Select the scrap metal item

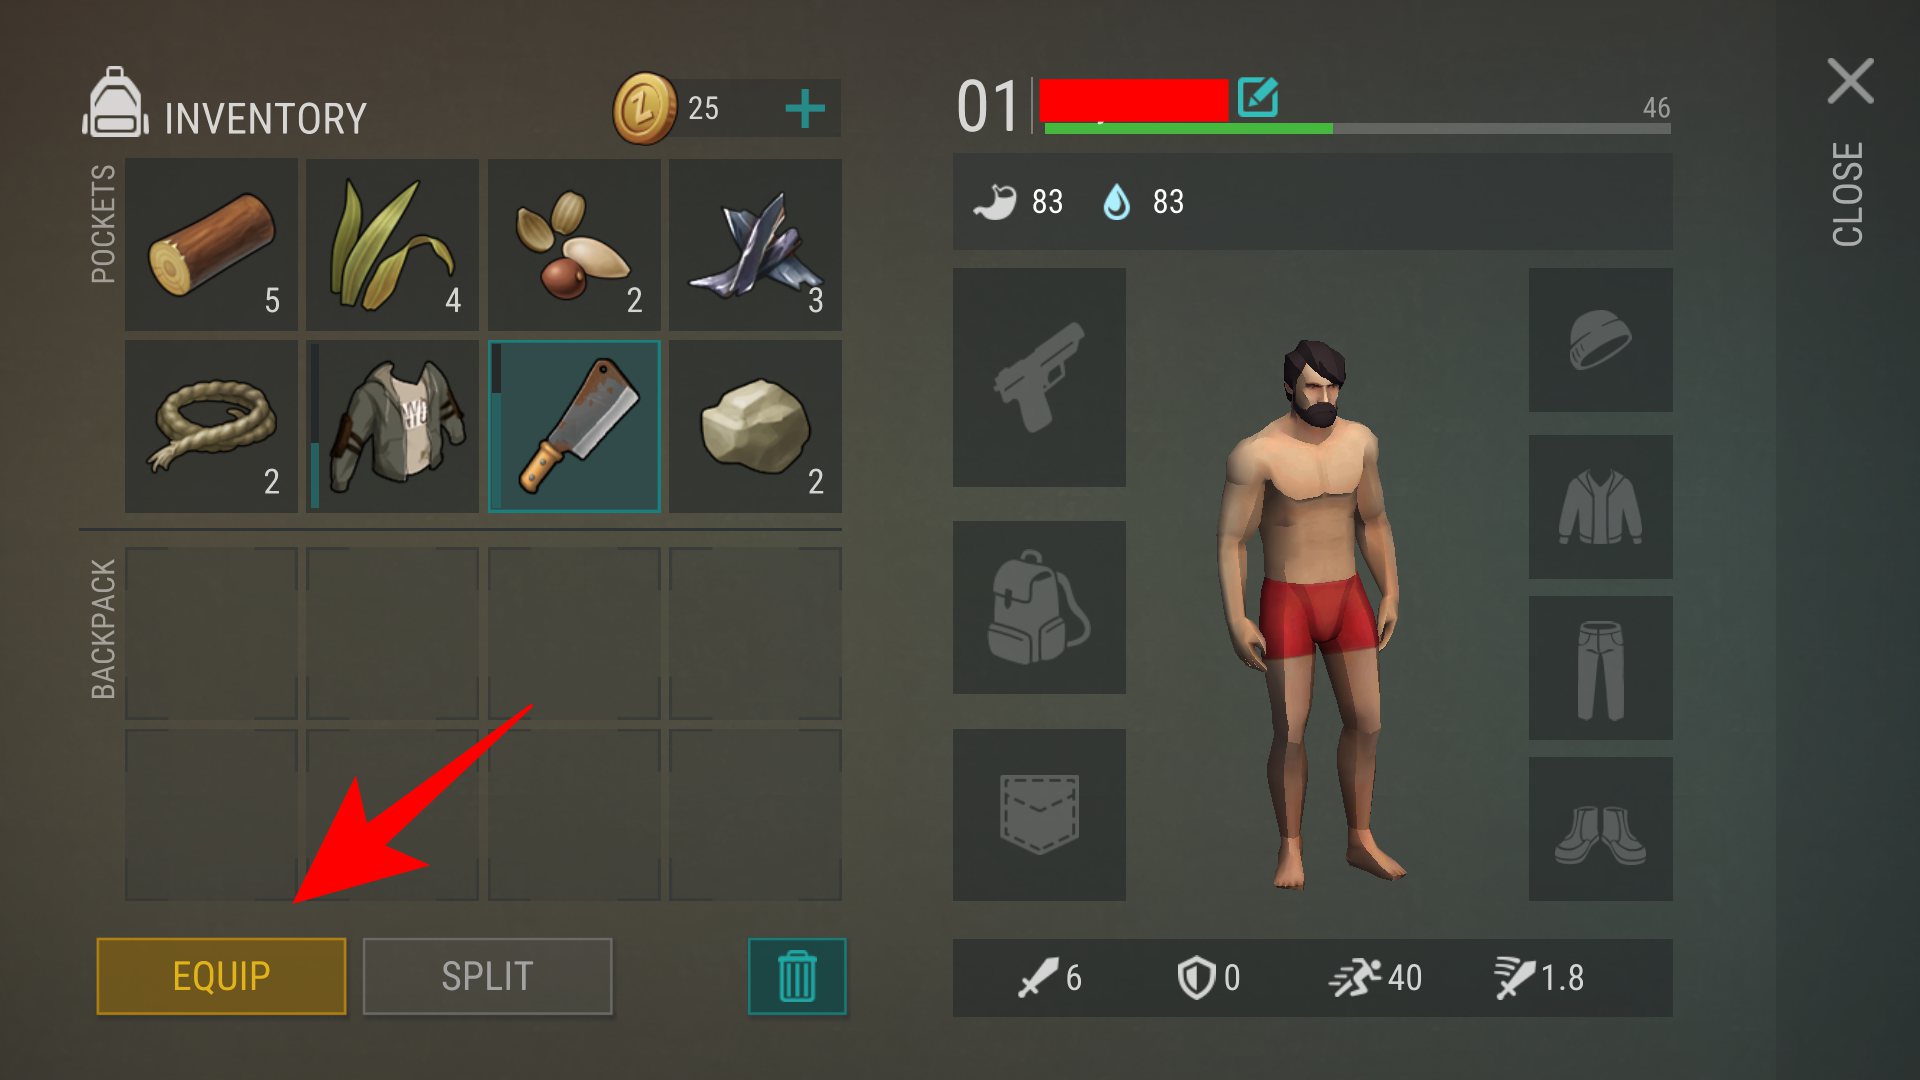[x=755, y=244]
